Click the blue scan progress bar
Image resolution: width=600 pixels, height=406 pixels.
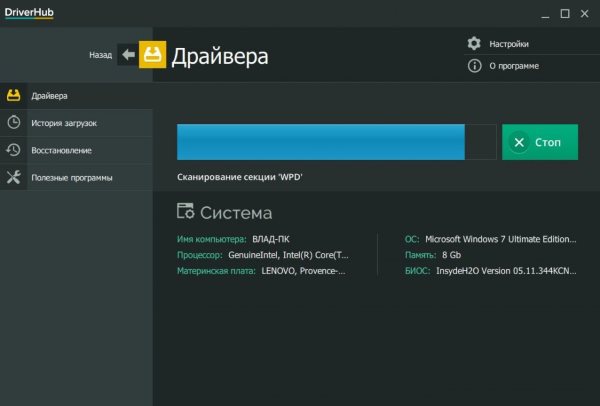click(320, 142)
